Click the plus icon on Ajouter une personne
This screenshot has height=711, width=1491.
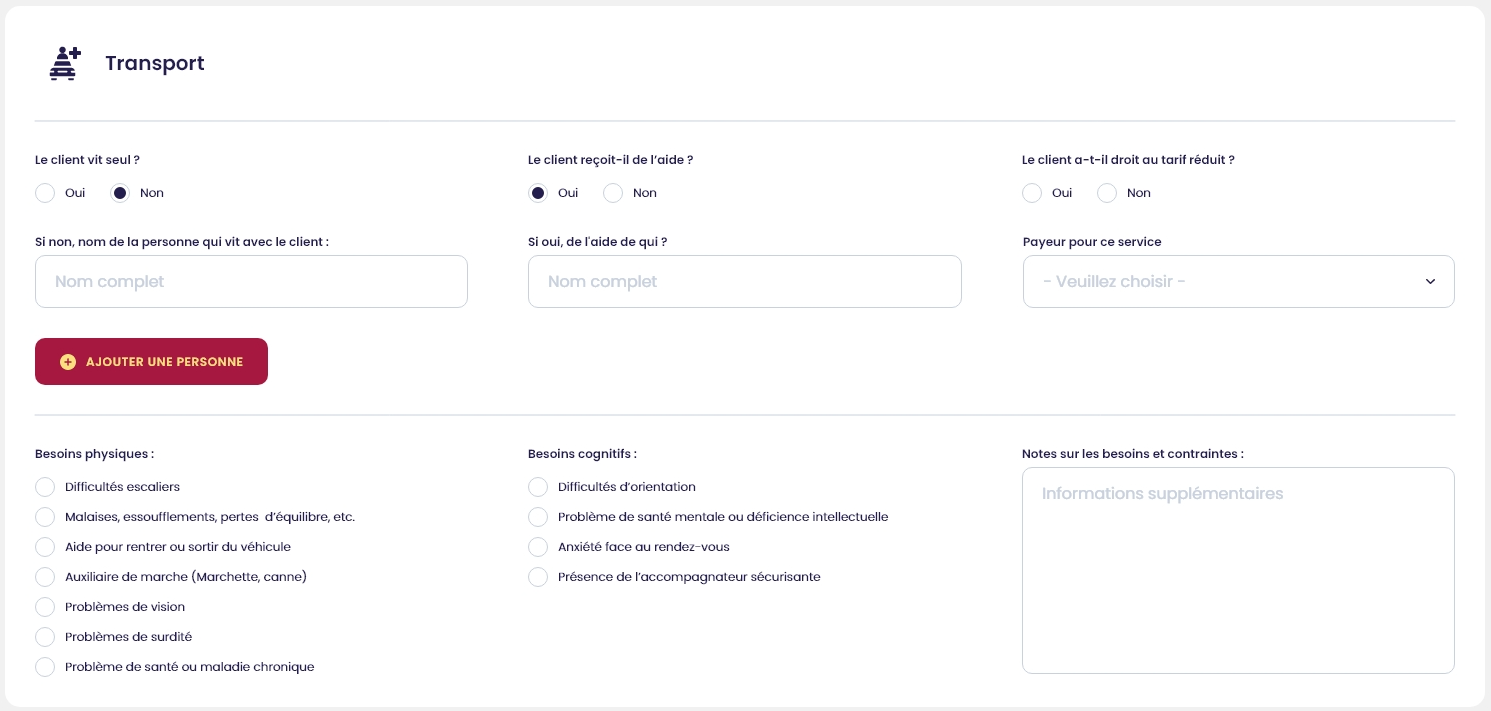pyautogui.click(x=68, y=362)
